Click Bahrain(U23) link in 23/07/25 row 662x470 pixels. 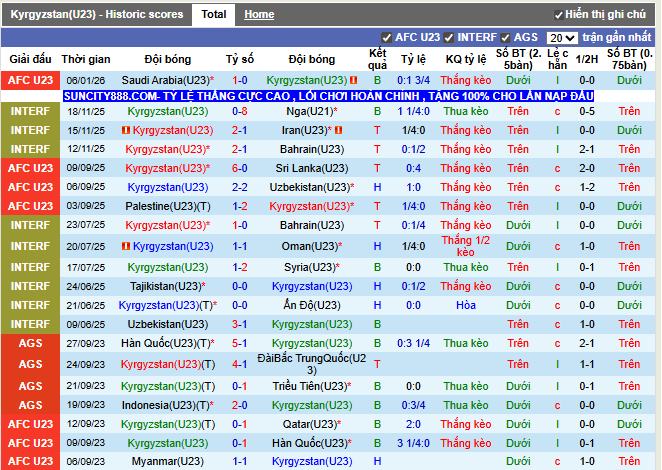tap(312, 225)
